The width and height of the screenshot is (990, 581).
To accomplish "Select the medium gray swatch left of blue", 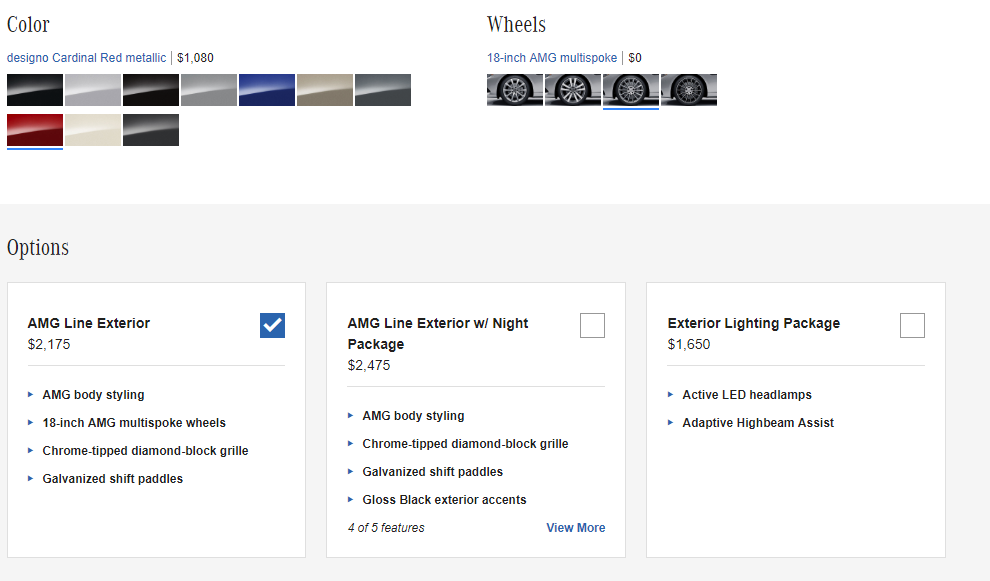I will tap(209, 90).
